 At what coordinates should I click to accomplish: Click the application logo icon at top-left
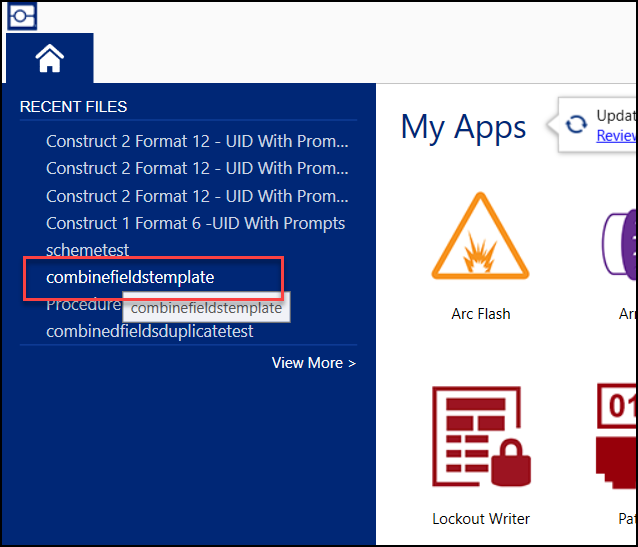[x=22, y=15]
